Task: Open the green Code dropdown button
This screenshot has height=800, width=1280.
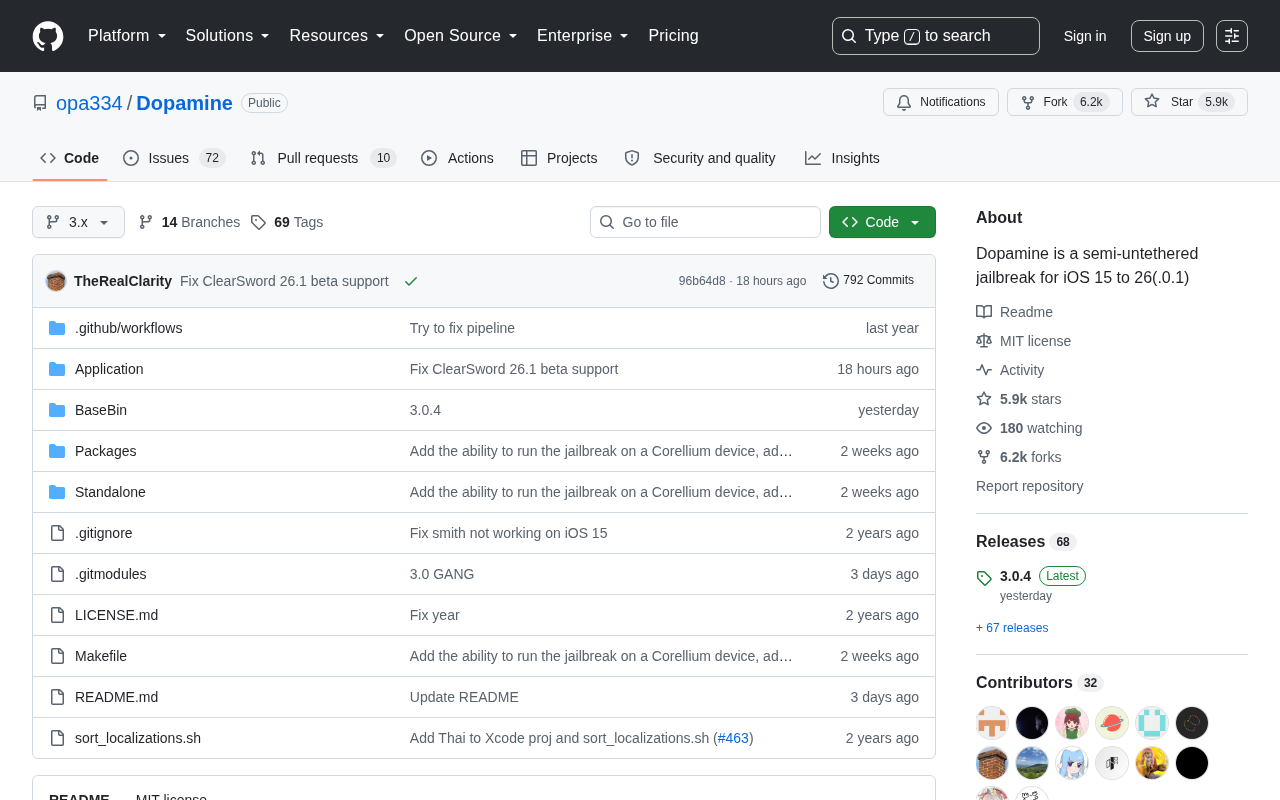Action: tap(882, 222)
